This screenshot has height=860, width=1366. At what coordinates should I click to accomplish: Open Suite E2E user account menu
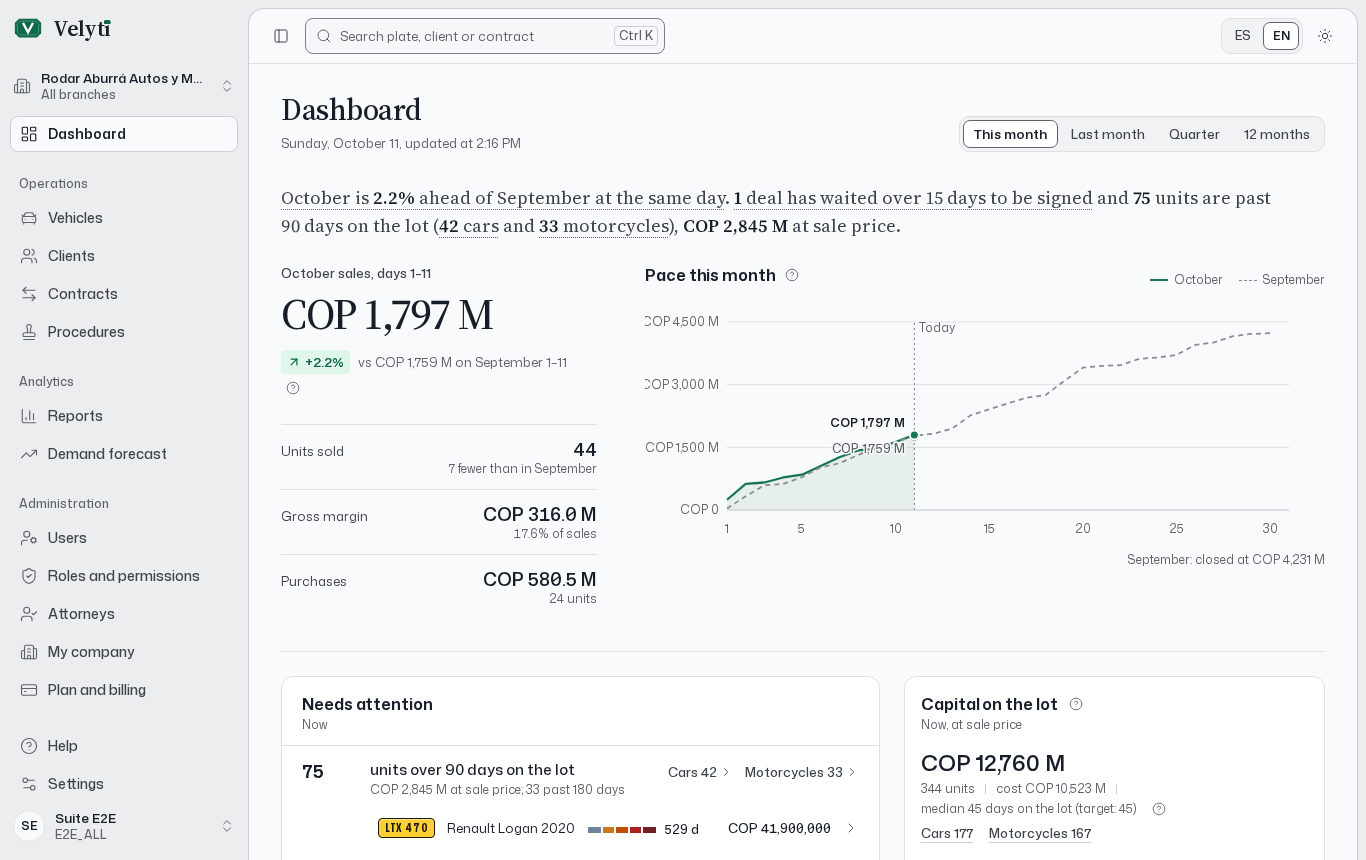(124, 826)
